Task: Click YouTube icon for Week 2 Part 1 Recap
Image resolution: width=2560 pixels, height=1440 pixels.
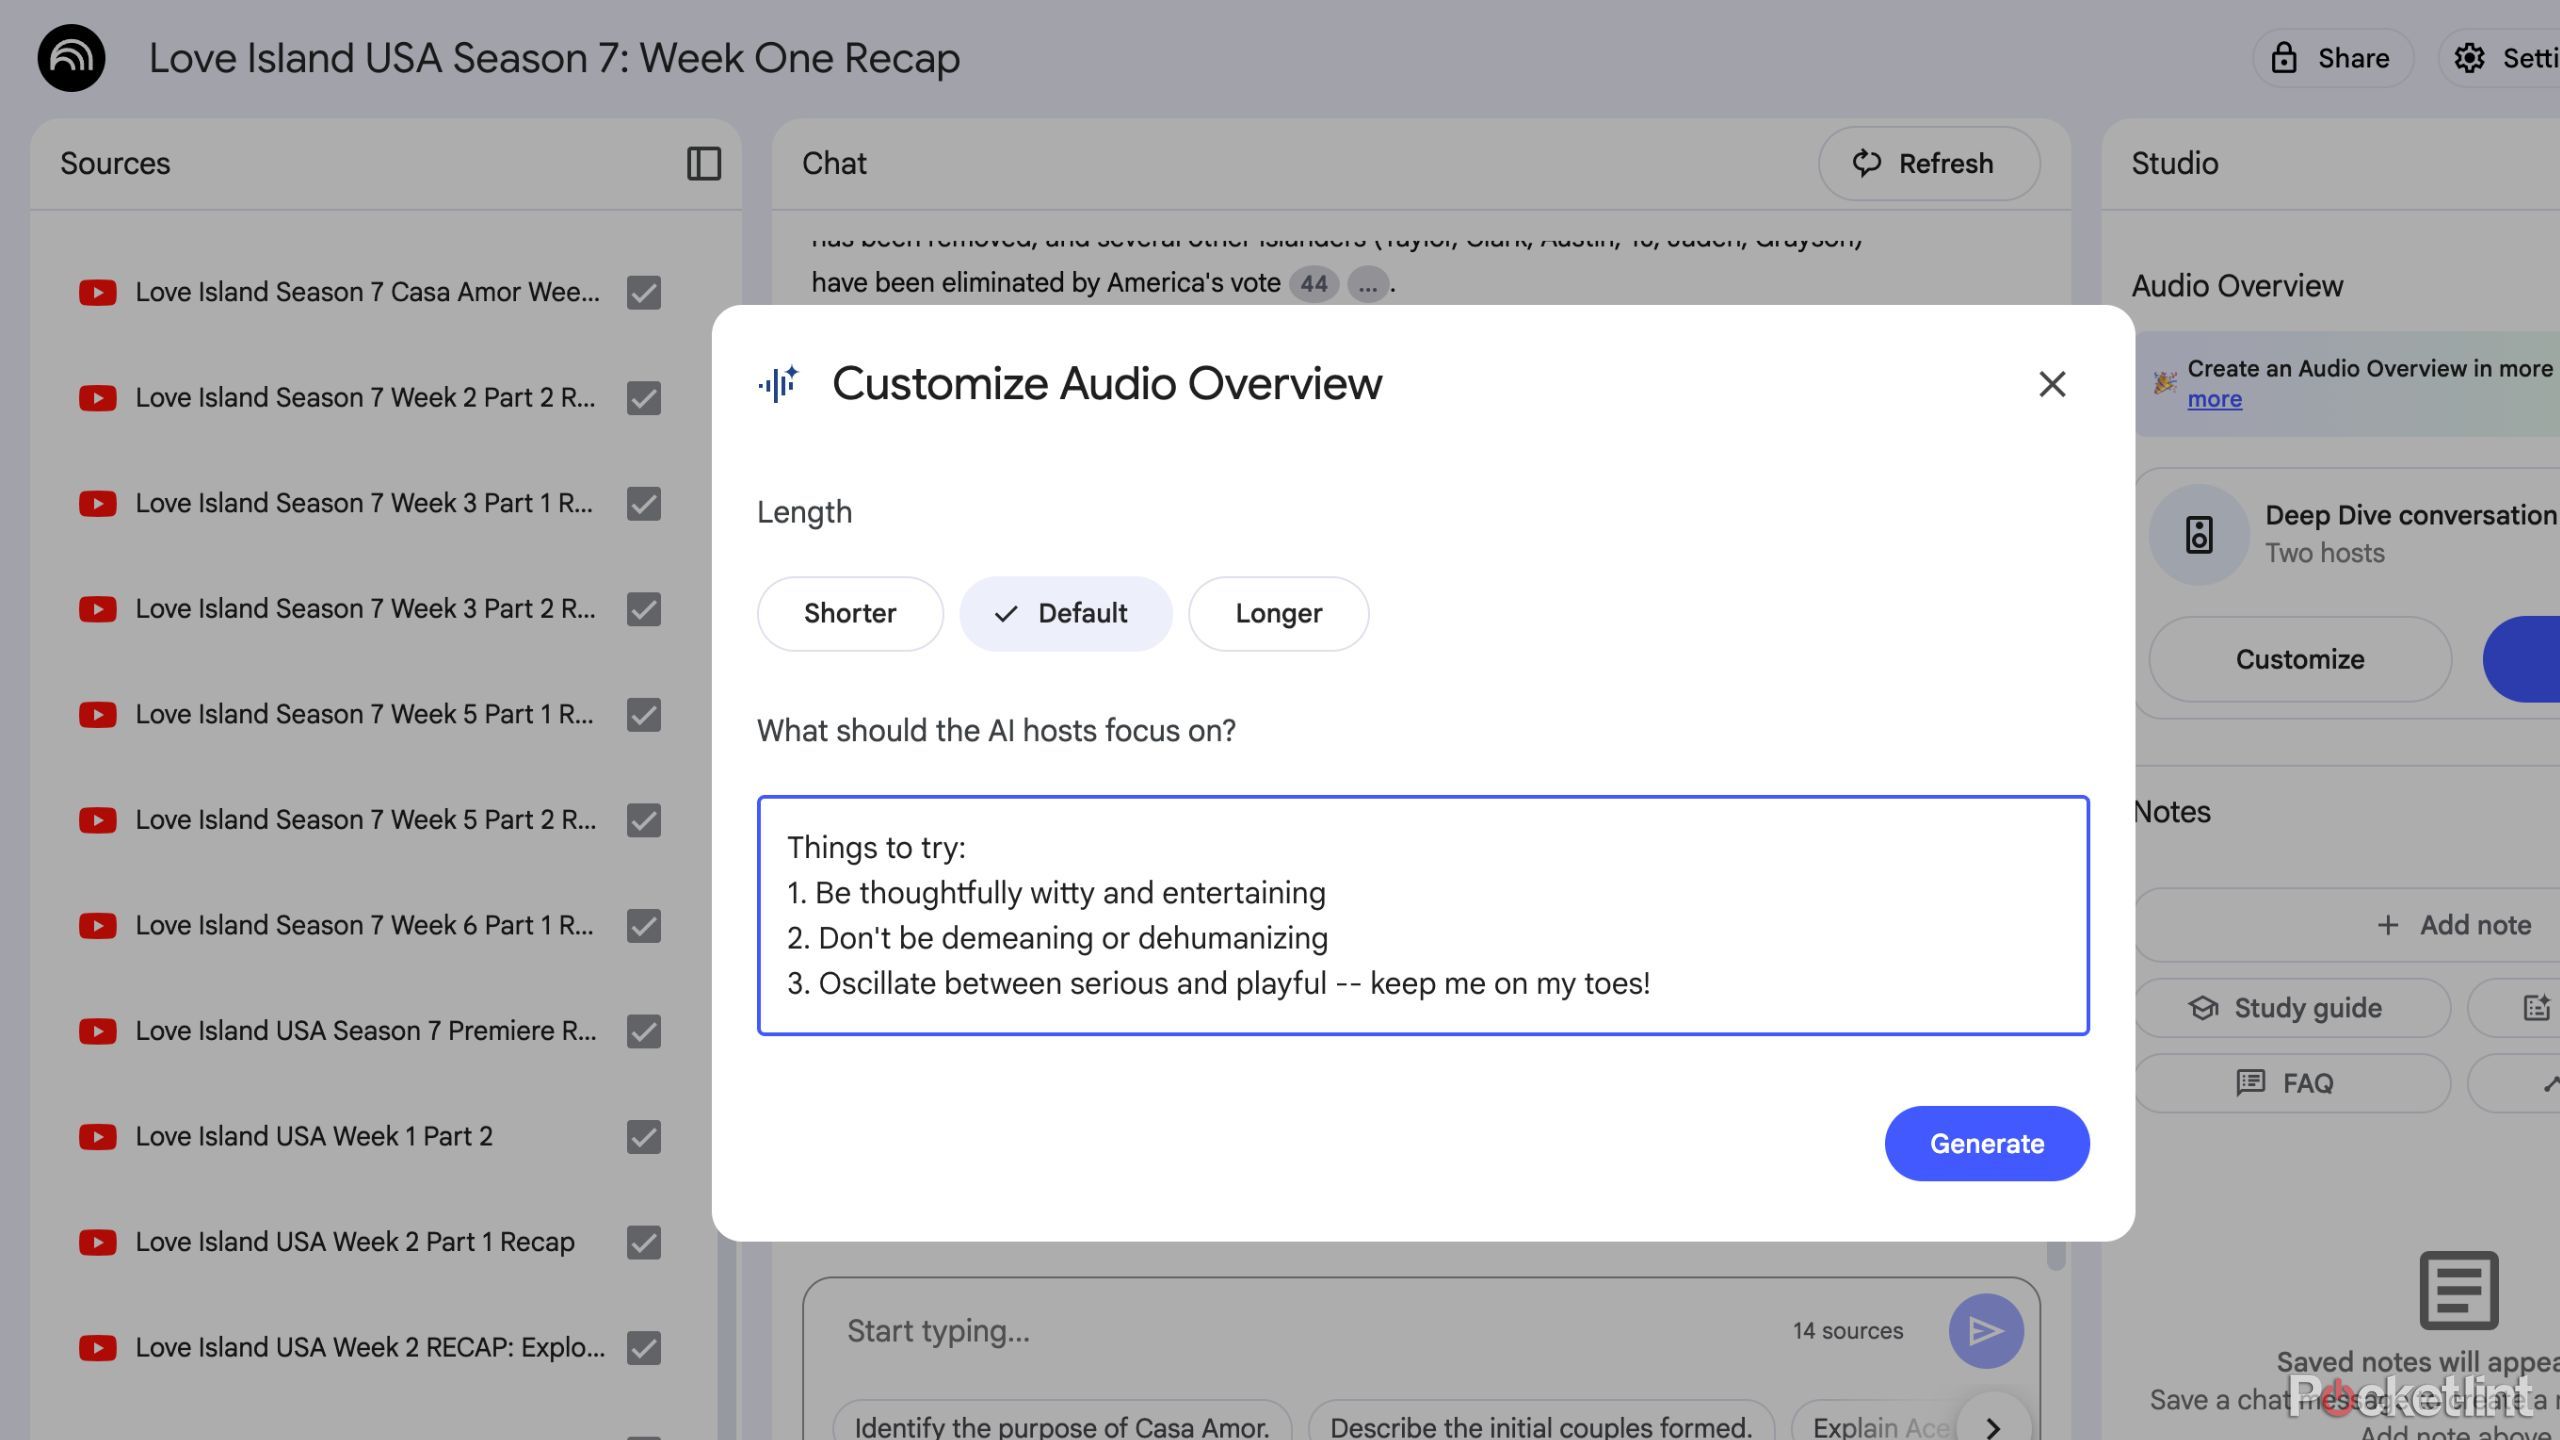Action: [x=97, y=1242]
